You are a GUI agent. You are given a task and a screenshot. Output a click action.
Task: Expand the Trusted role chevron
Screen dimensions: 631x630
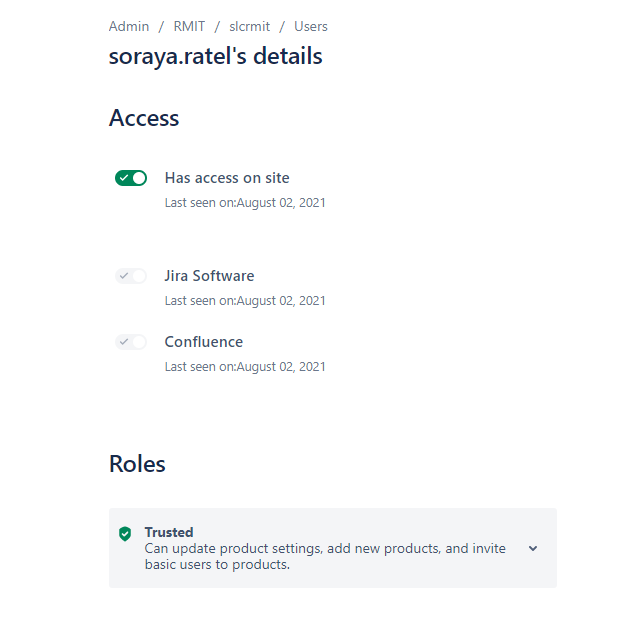(533, 548)
